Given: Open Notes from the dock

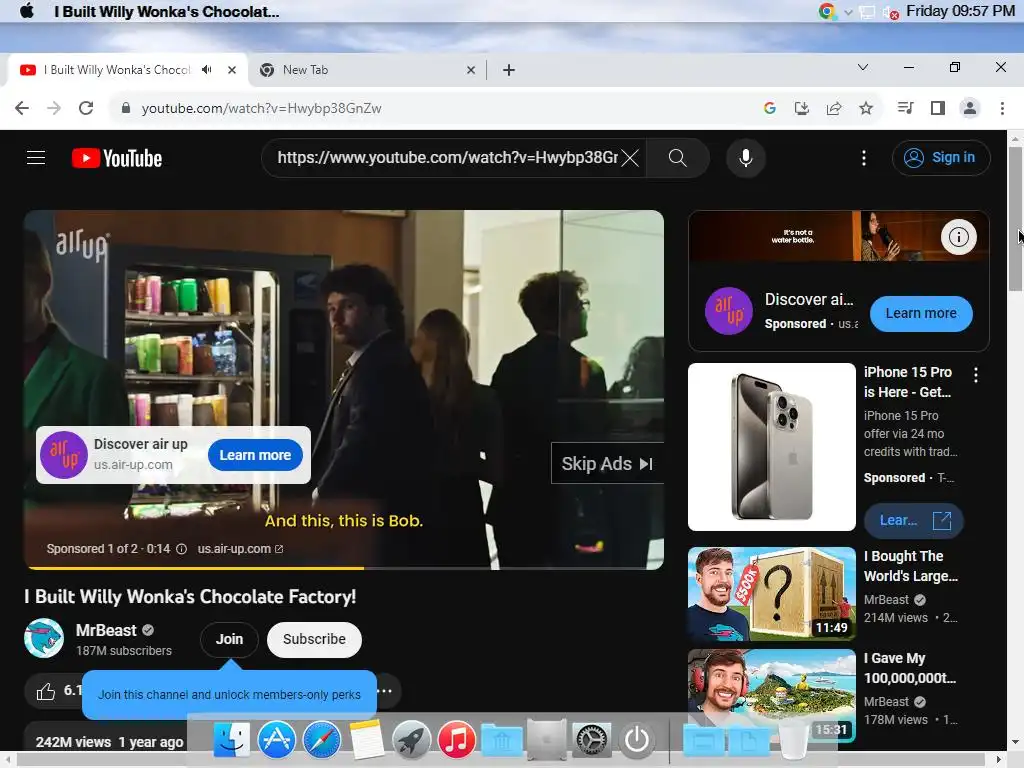Looking at the screenshot, I should [366, 740].
